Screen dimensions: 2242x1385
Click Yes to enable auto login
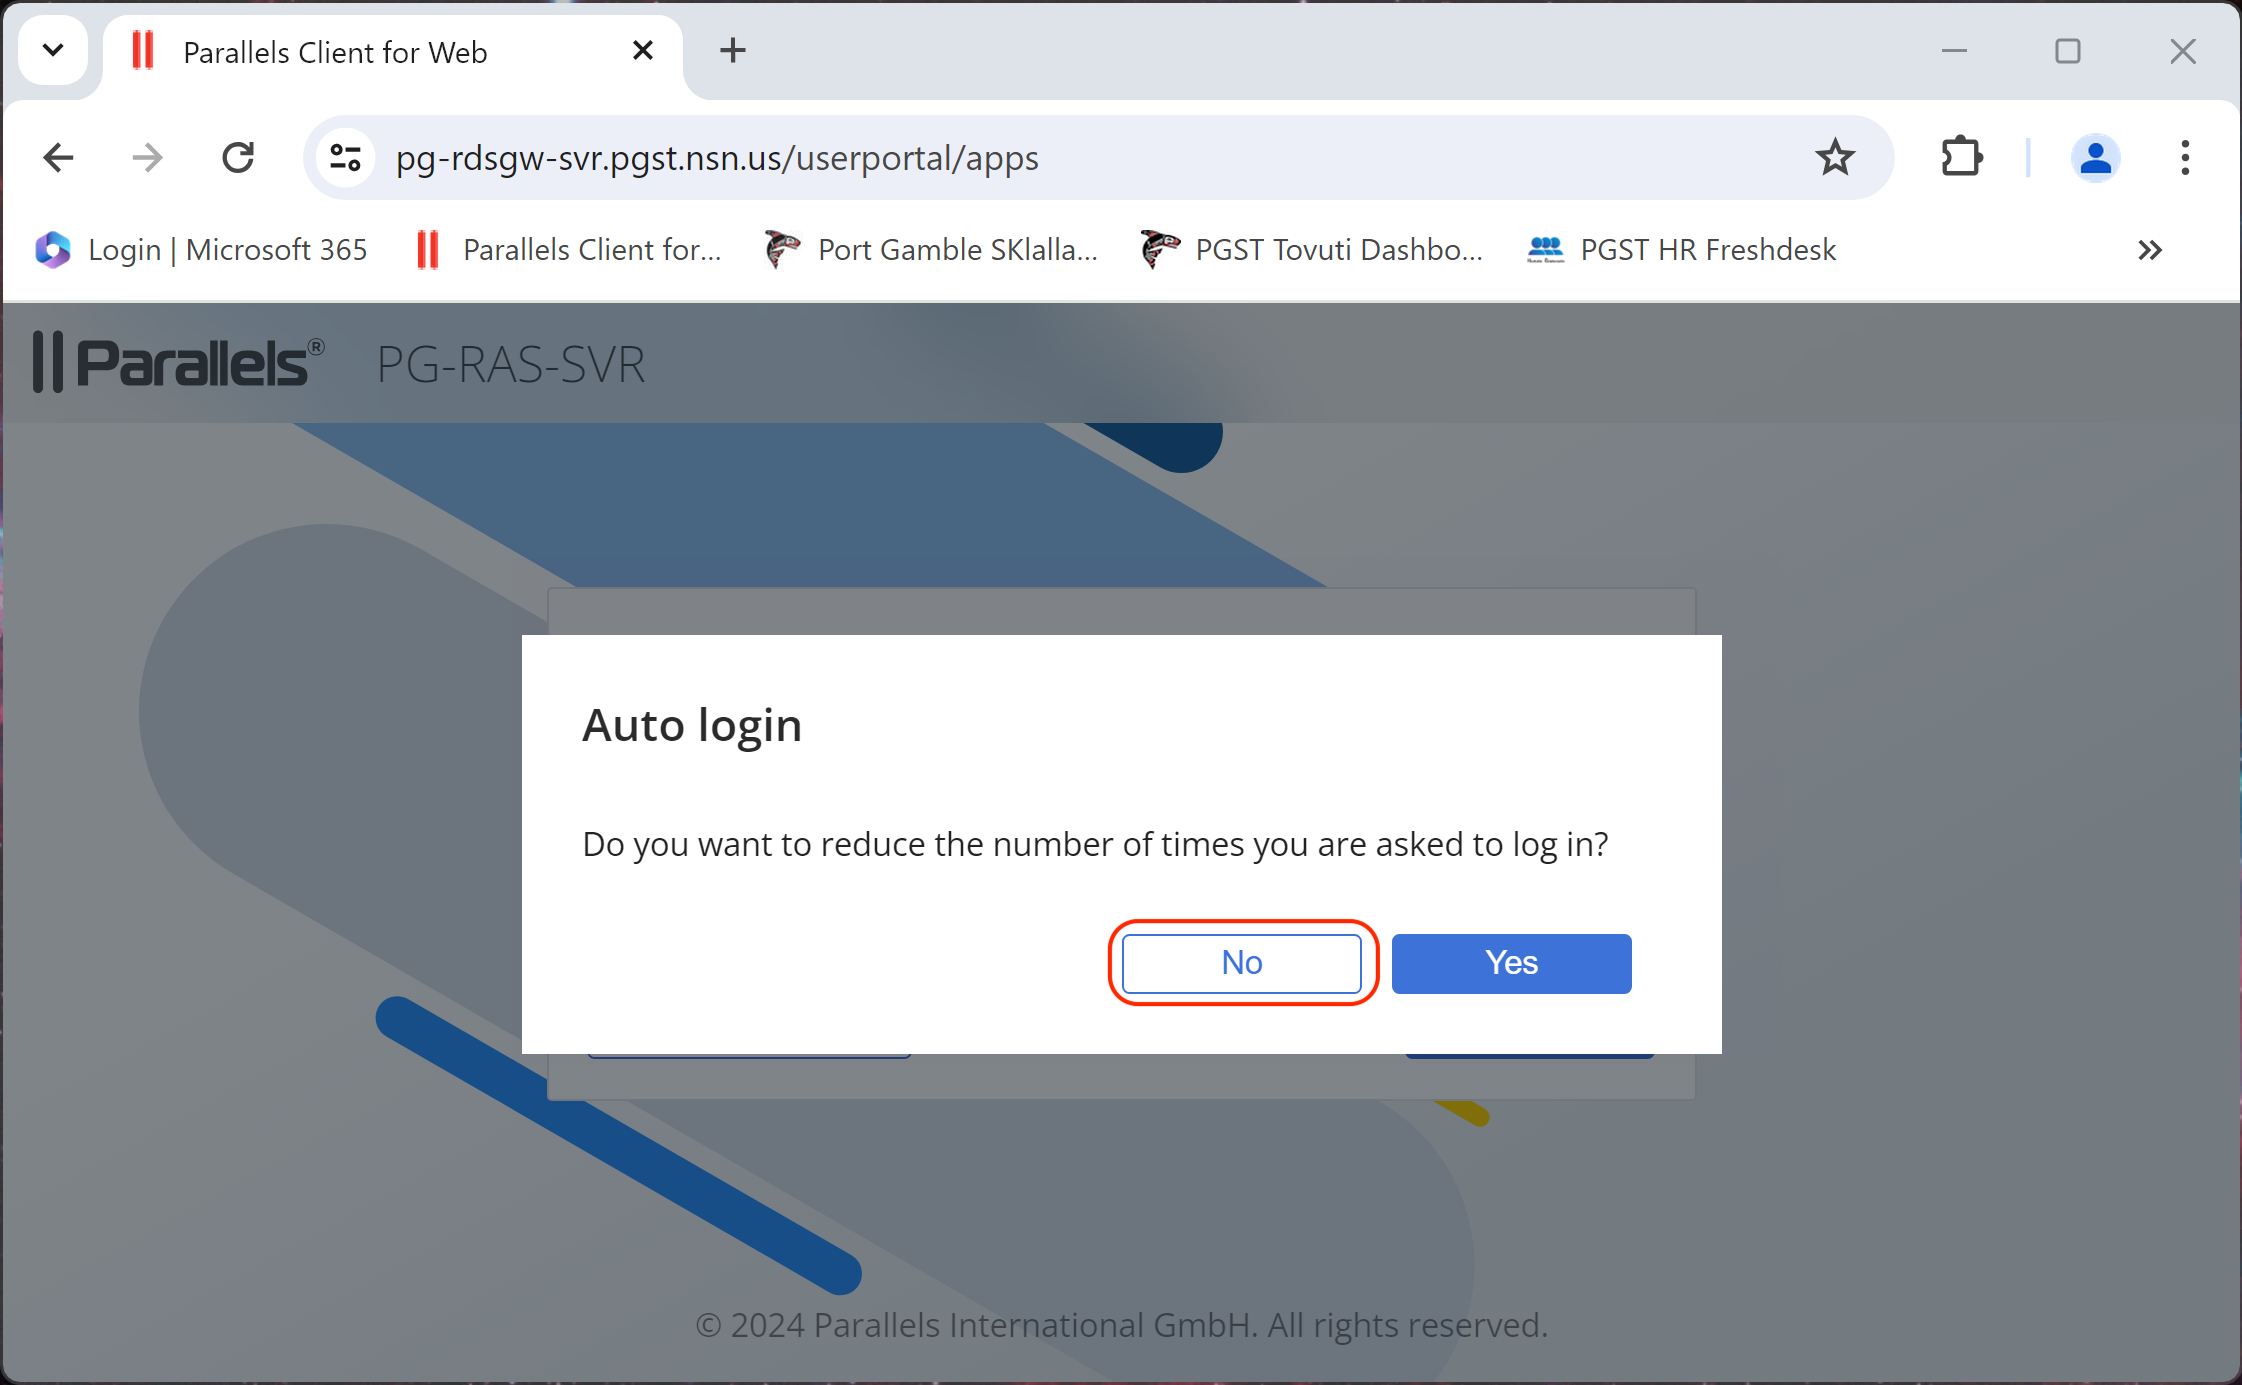coord(1510,963)
